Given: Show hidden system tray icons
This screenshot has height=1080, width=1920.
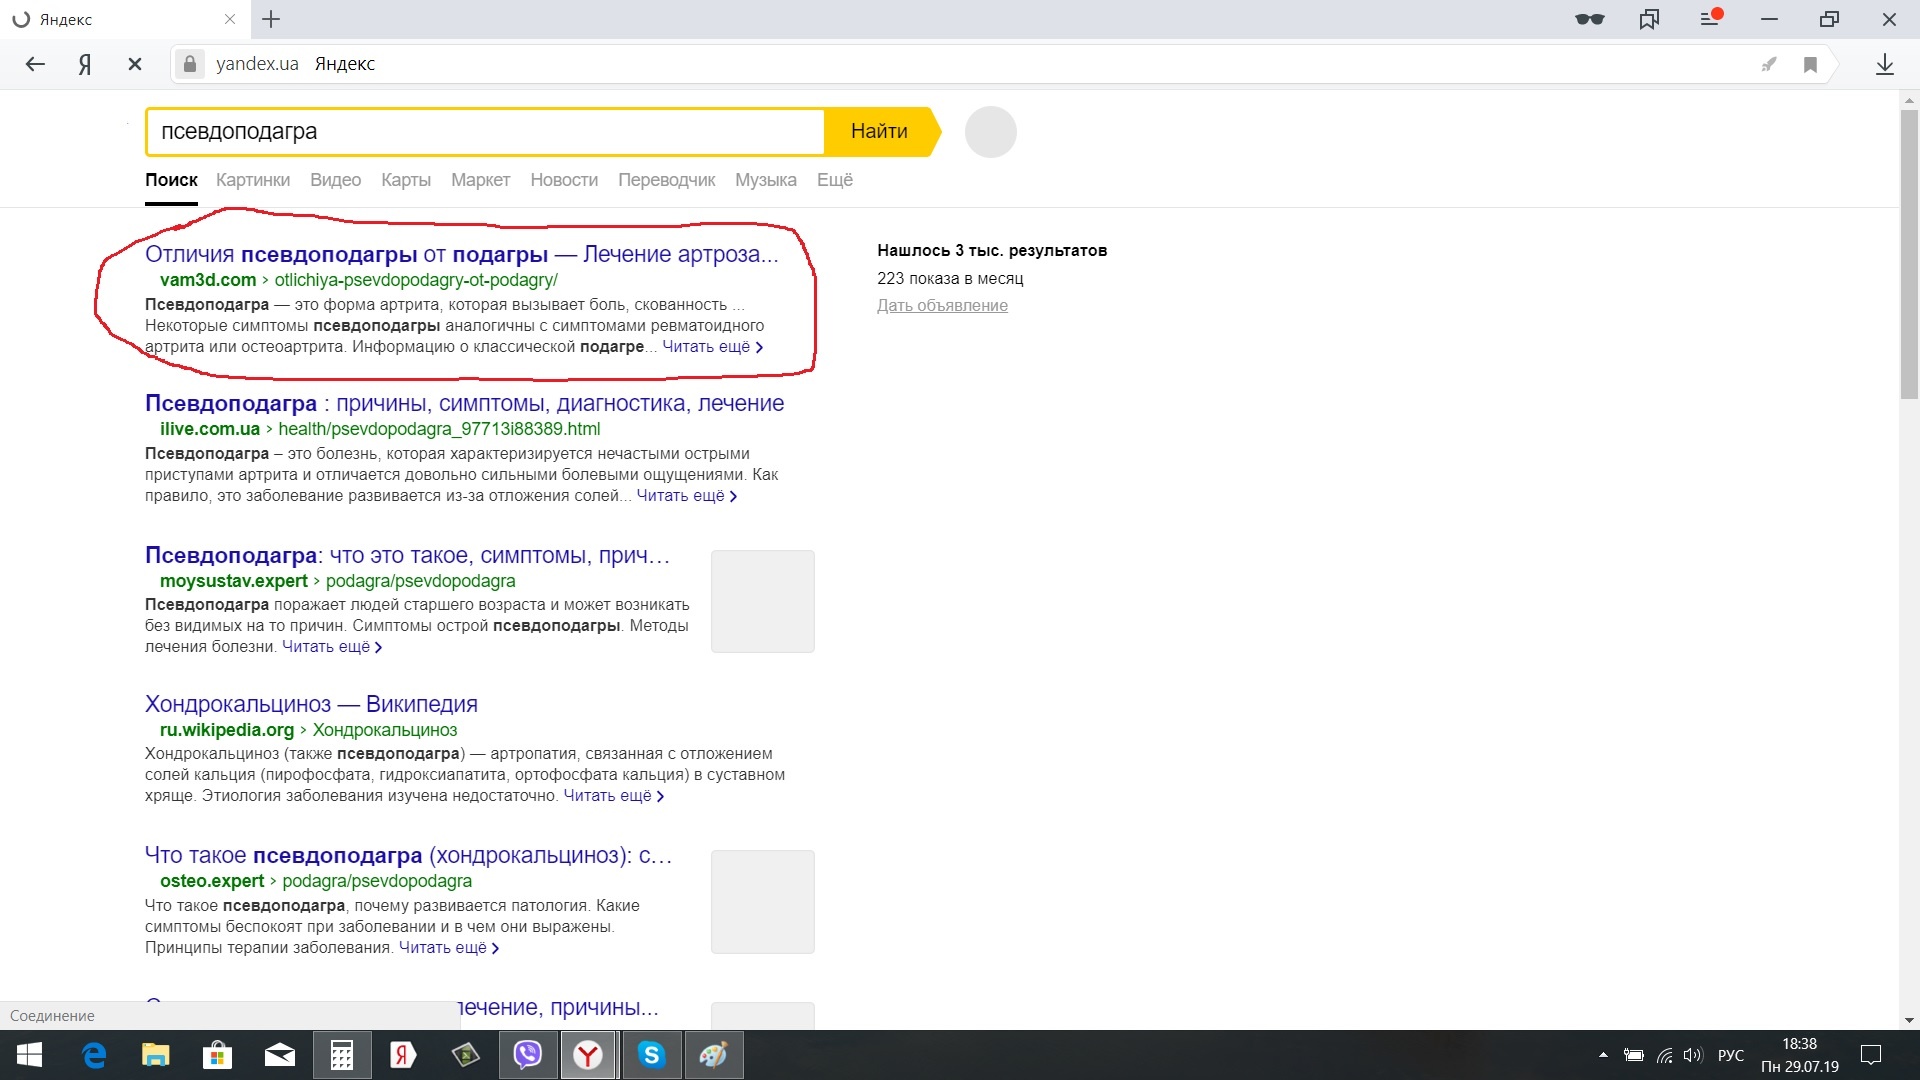Looking at the screenshot, I should [1603, 1055].
